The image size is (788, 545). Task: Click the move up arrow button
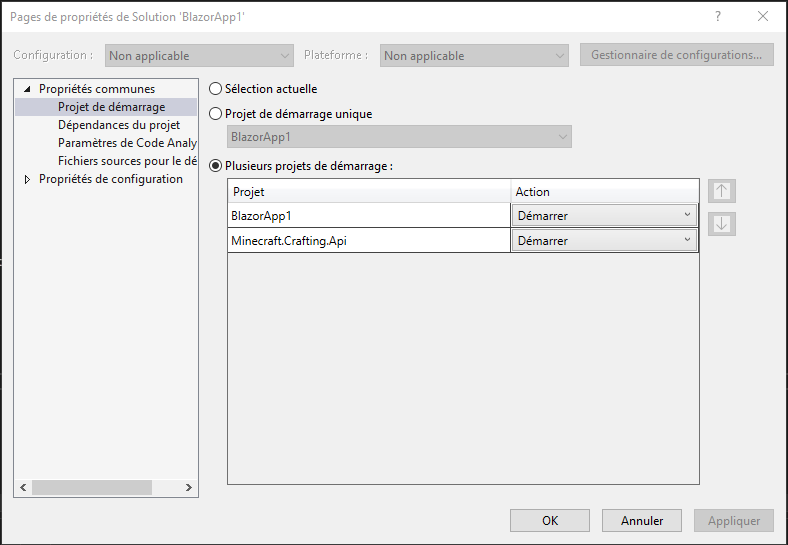pos(722,191)
